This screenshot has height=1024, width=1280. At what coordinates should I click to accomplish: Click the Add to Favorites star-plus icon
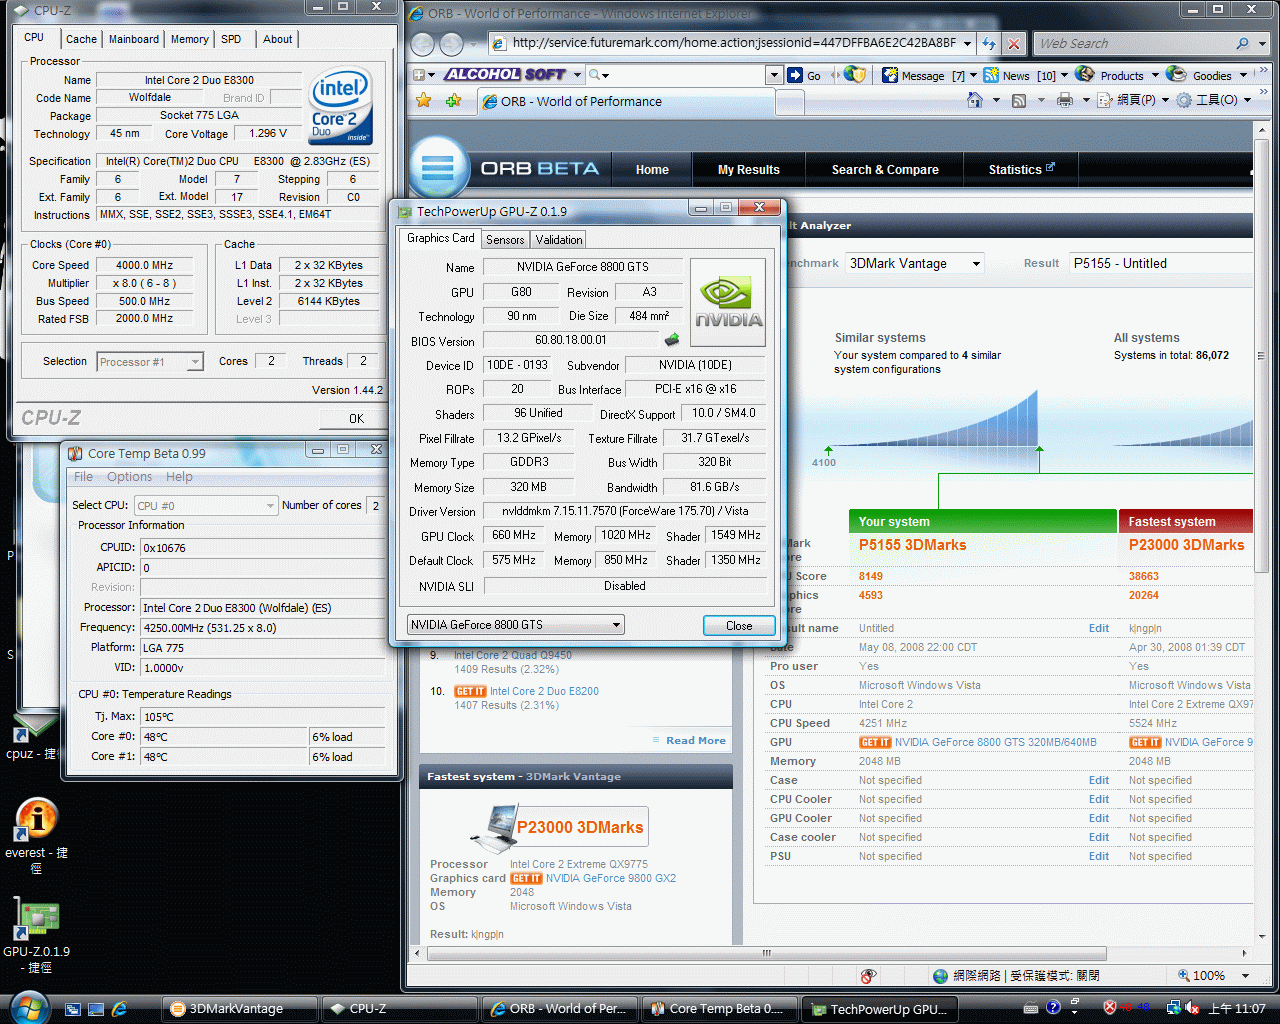pyautogui.click(x=454, y=101)
